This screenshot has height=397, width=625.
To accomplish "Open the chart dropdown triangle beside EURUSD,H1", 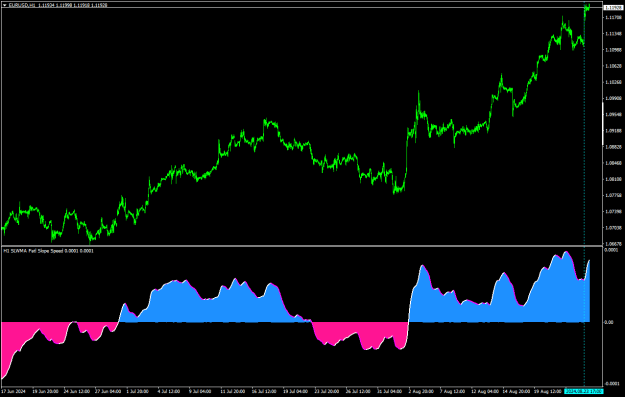I will (x=5, y=5).
